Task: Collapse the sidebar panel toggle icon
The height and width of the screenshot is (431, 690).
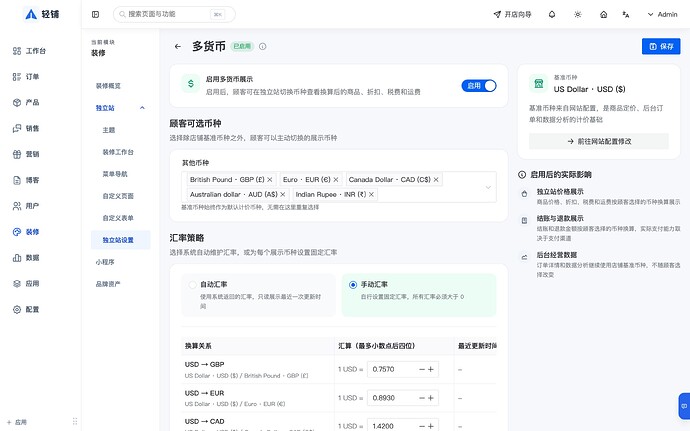Action: (95, 15)
